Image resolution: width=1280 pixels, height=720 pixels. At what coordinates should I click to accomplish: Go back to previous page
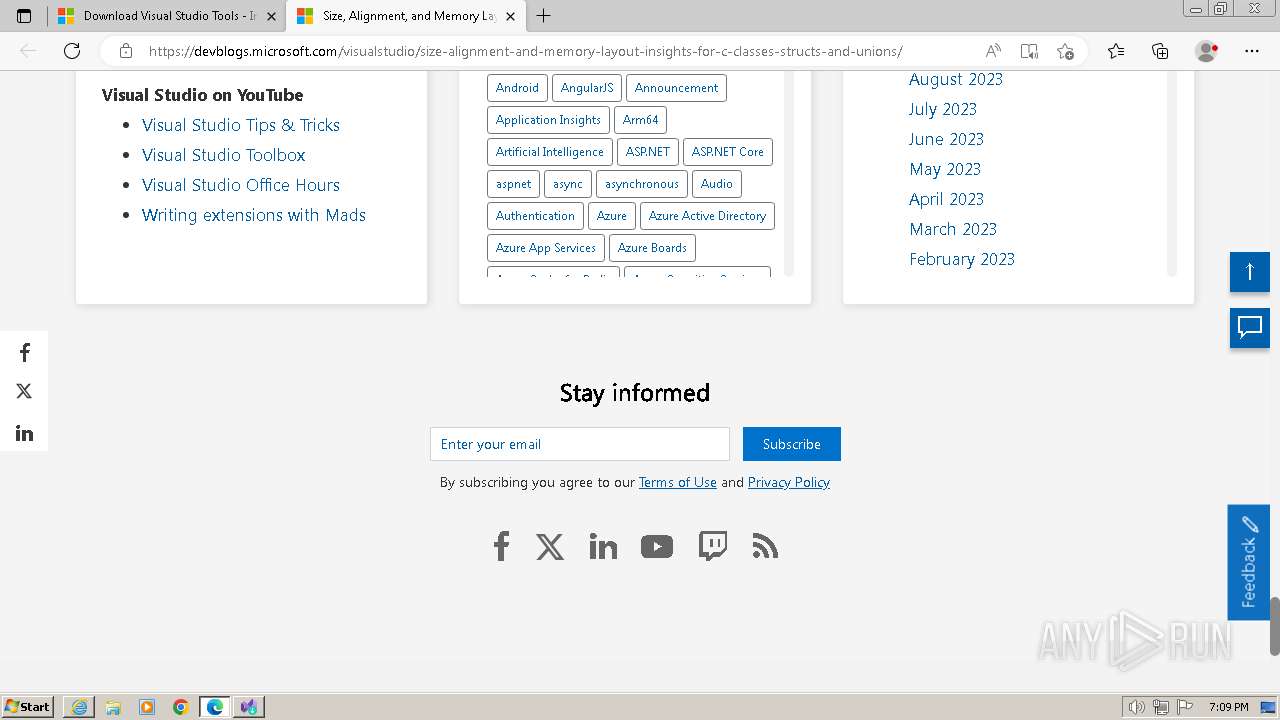pyautogui.click(x=28, y=51)
